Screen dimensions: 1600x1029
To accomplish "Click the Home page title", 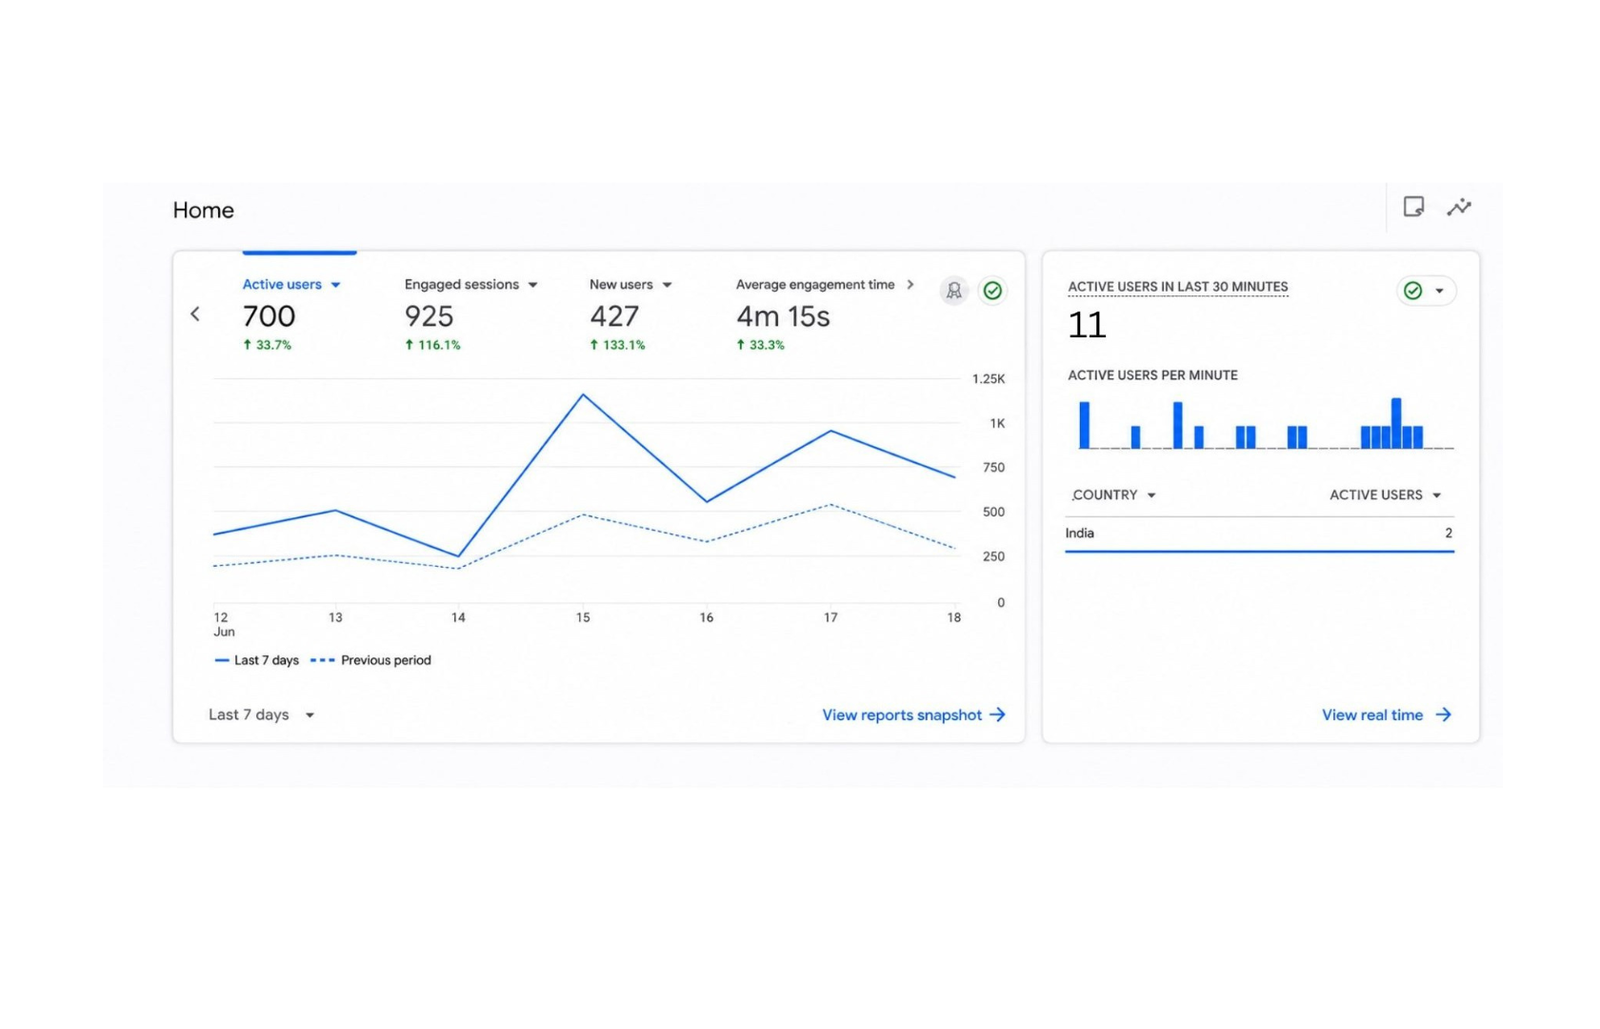I will pos(203,210).
